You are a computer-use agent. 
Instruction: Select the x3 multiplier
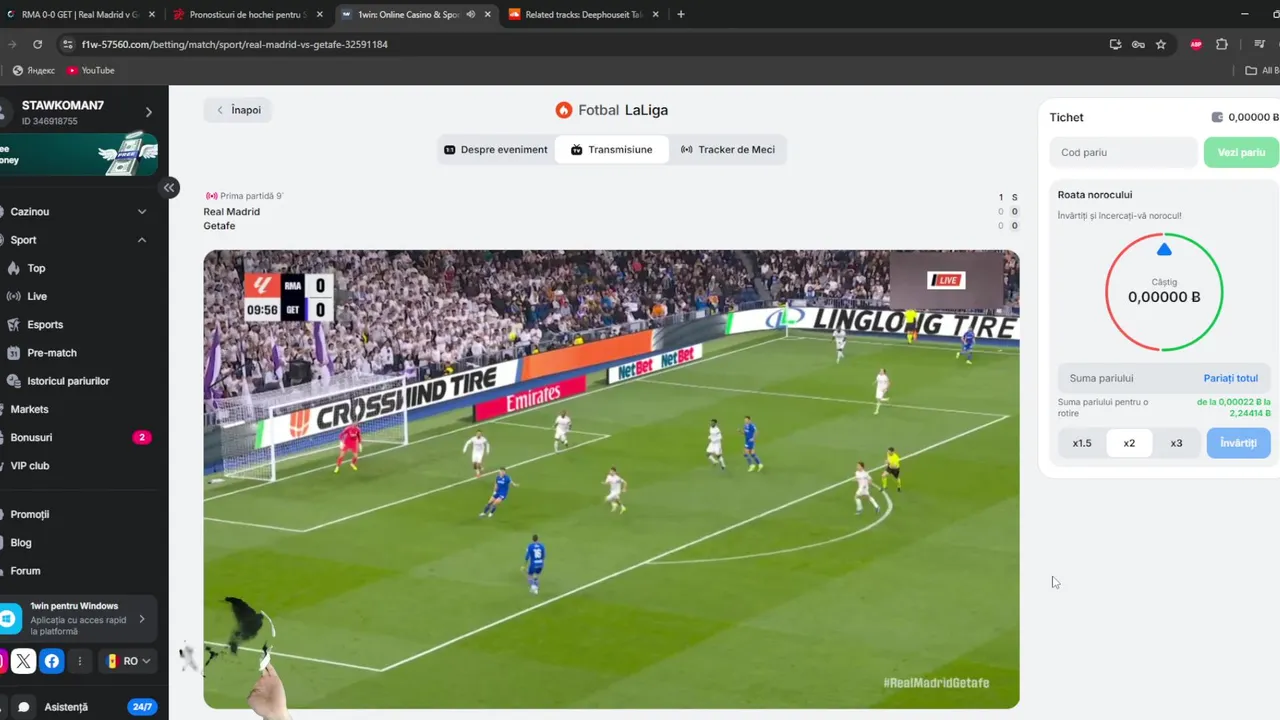tap(1176, 443)
